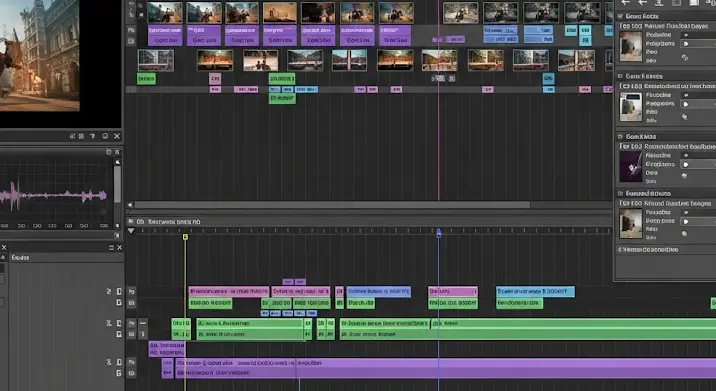The height and width of the screenshot is (391, 716).
Task: Close the preview panel with its X icon
Action: (117, 136)
